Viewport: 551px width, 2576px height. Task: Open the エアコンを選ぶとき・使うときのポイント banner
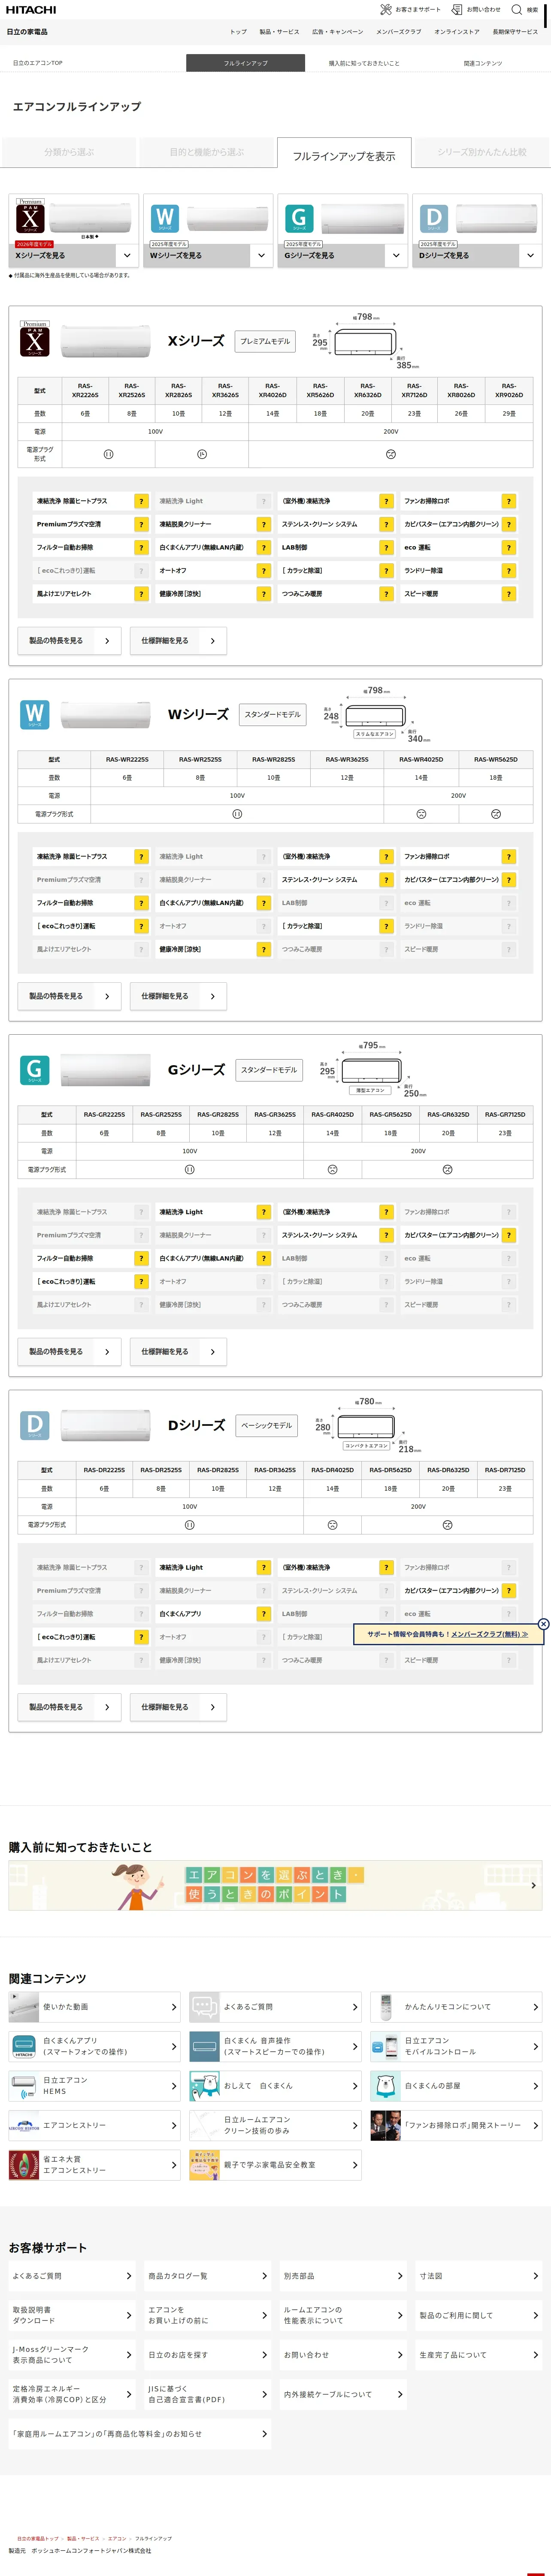275,1885
